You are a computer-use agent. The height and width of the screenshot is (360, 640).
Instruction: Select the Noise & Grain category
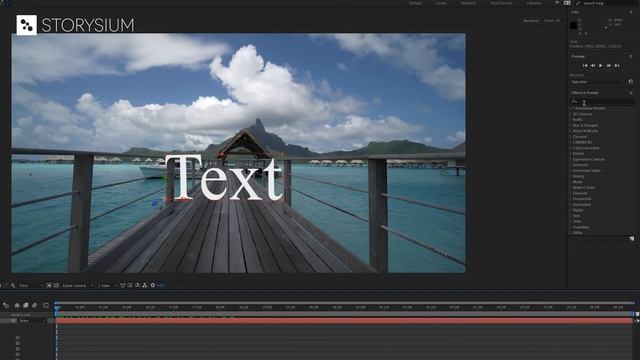tap(584, 187)
